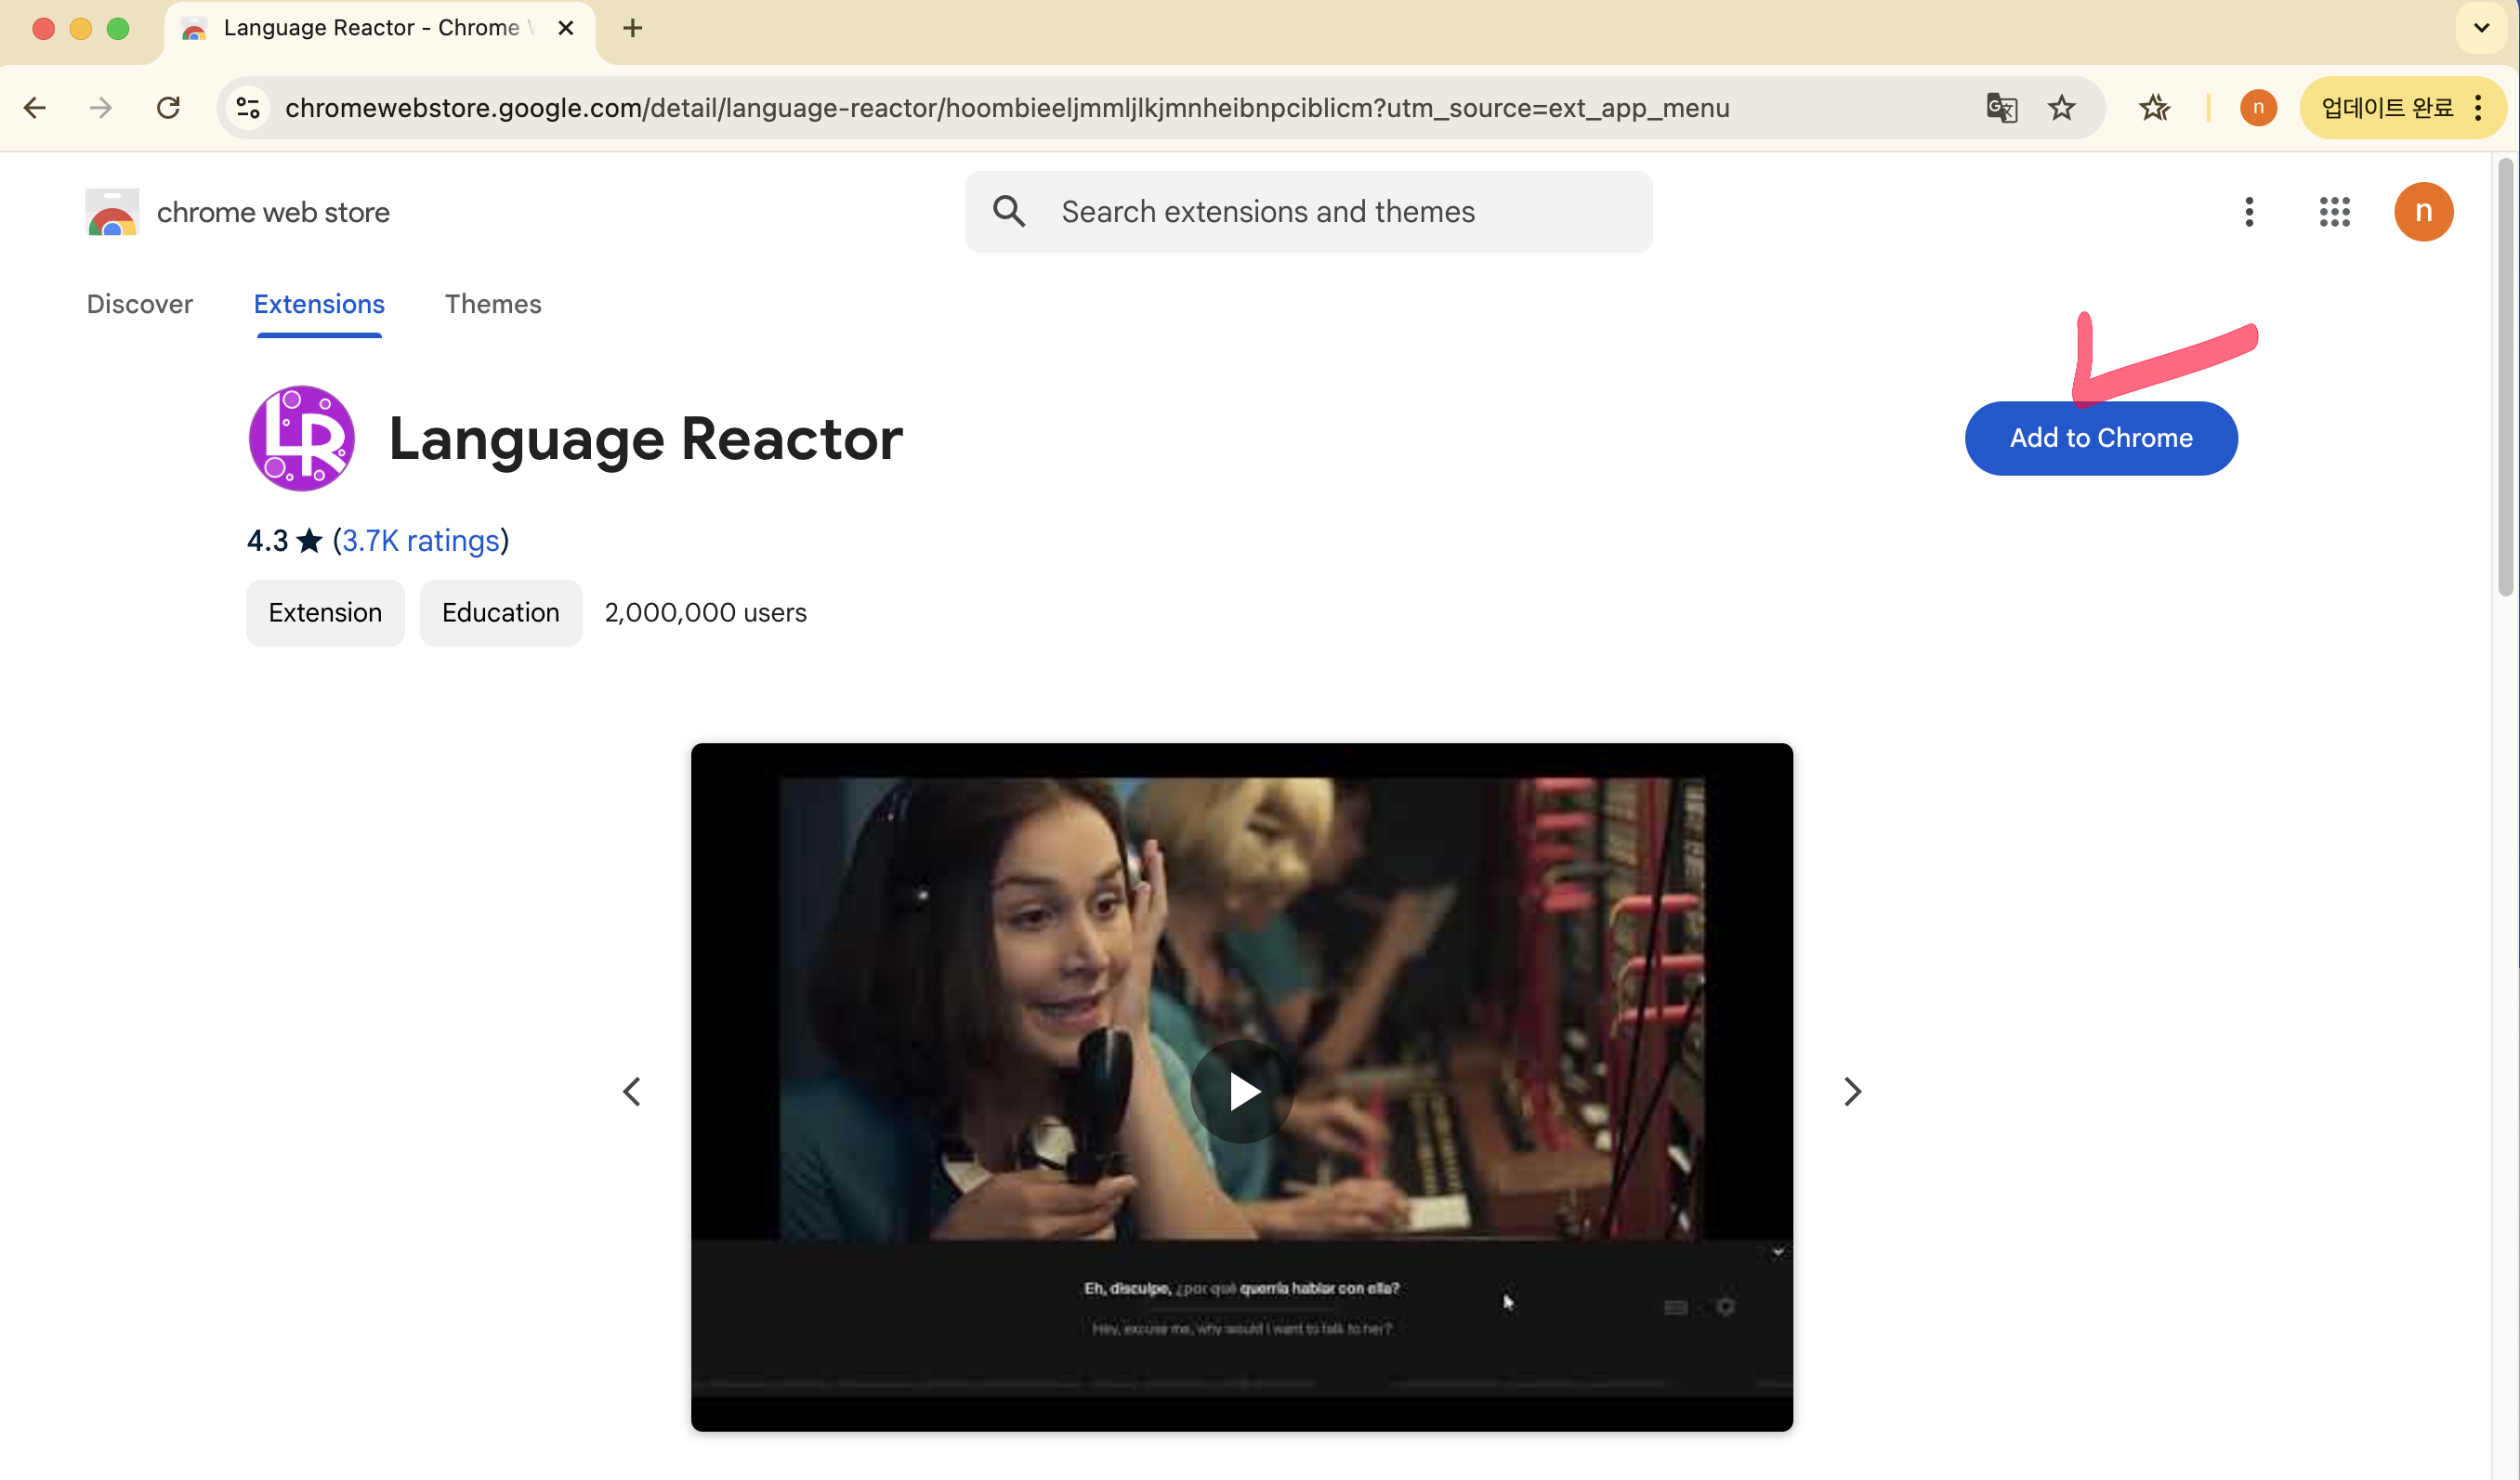Switch to the Themes tab
2520x1480 pixels.
(493, 304)
